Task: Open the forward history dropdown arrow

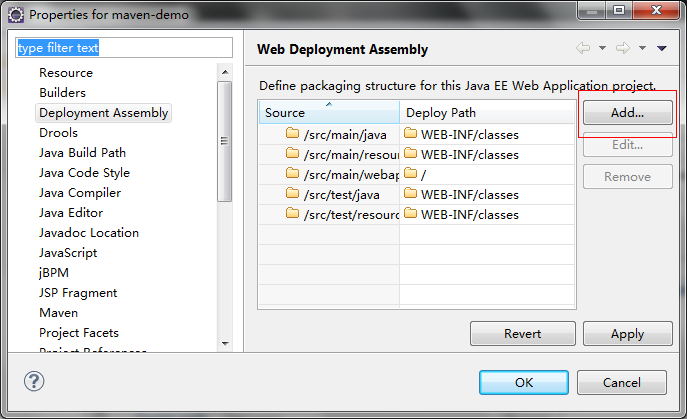Action: click(x=642, y=48)
